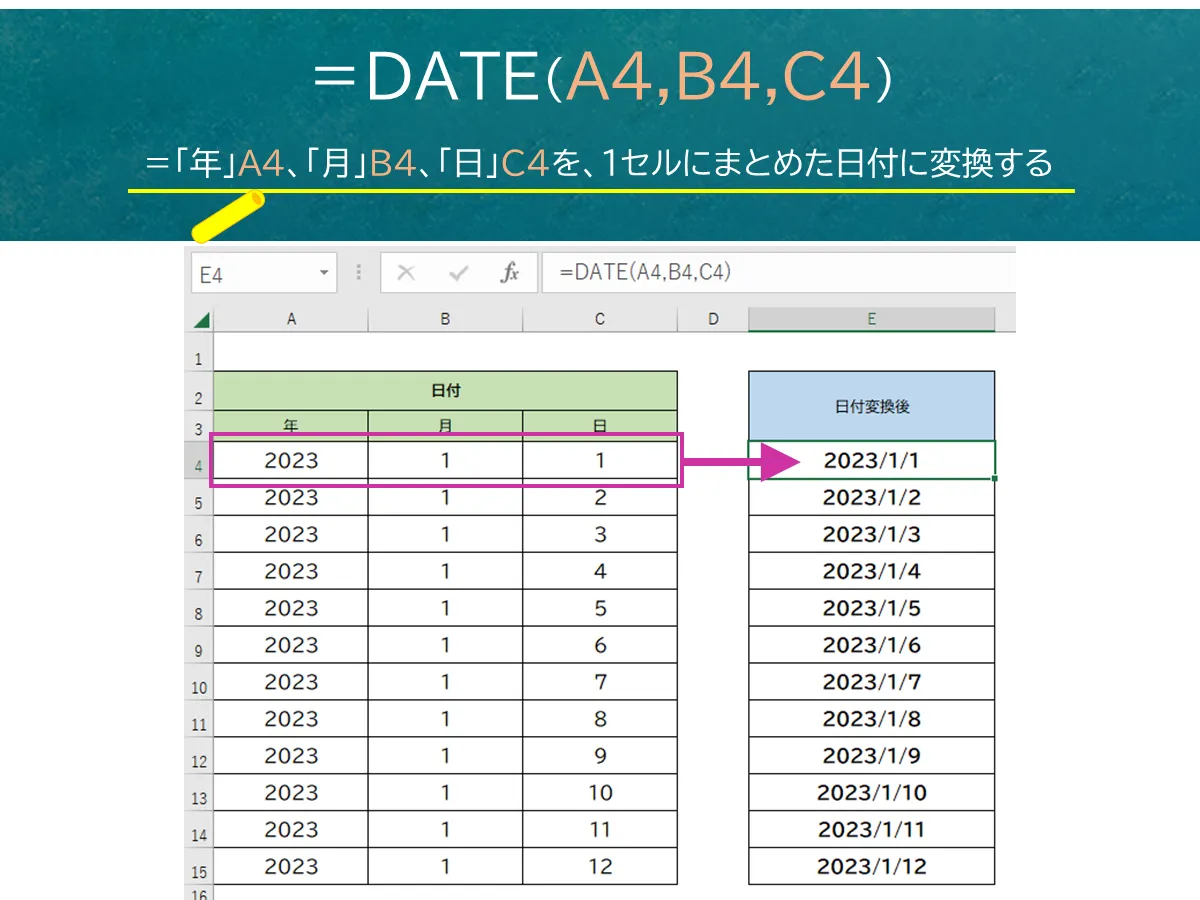Select row 4 header
The width and height of the screenshot is (1200, 900).
point(199,464)
